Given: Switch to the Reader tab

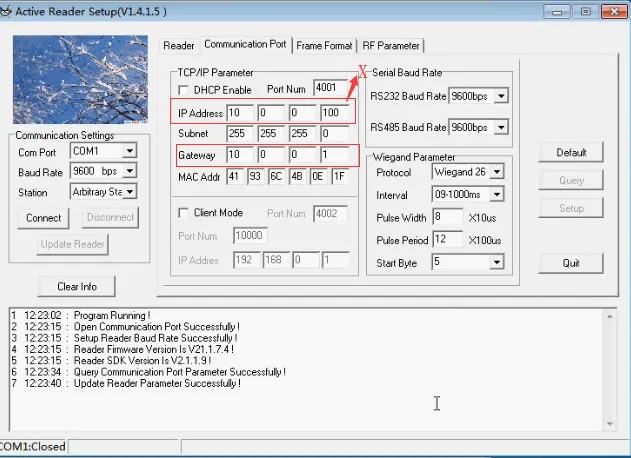Looking at the screenshot, I should [179, 45].
